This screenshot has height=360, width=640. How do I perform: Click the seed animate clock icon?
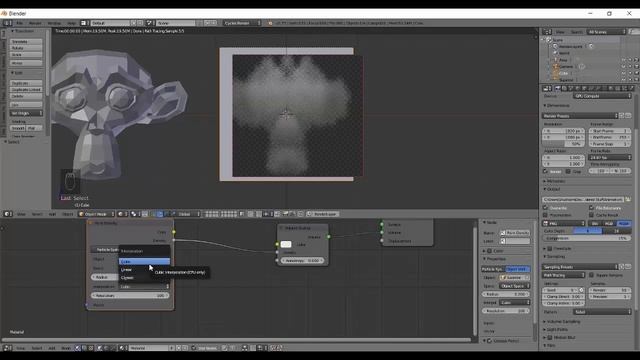581,290
